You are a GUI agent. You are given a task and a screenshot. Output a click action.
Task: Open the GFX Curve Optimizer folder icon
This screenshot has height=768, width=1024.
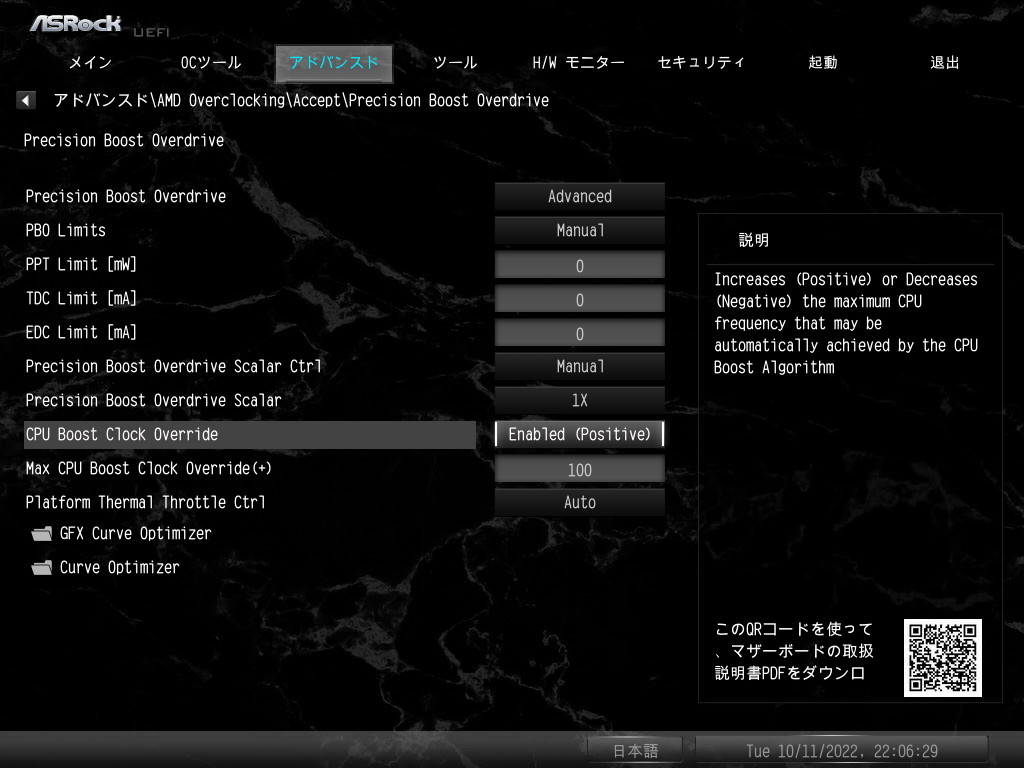pos(42,534)
